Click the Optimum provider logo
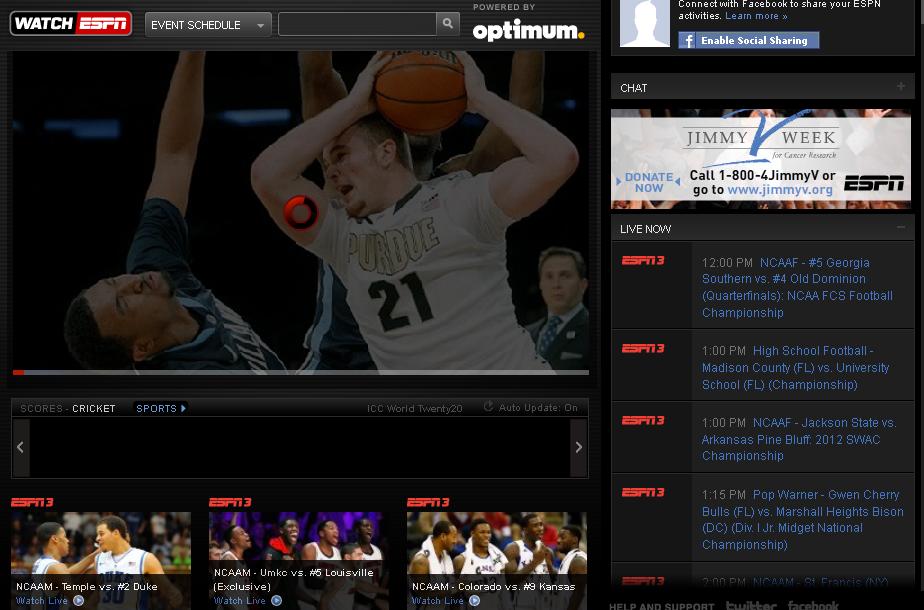Viewport: 924px width, 610px height. [528, 31]
